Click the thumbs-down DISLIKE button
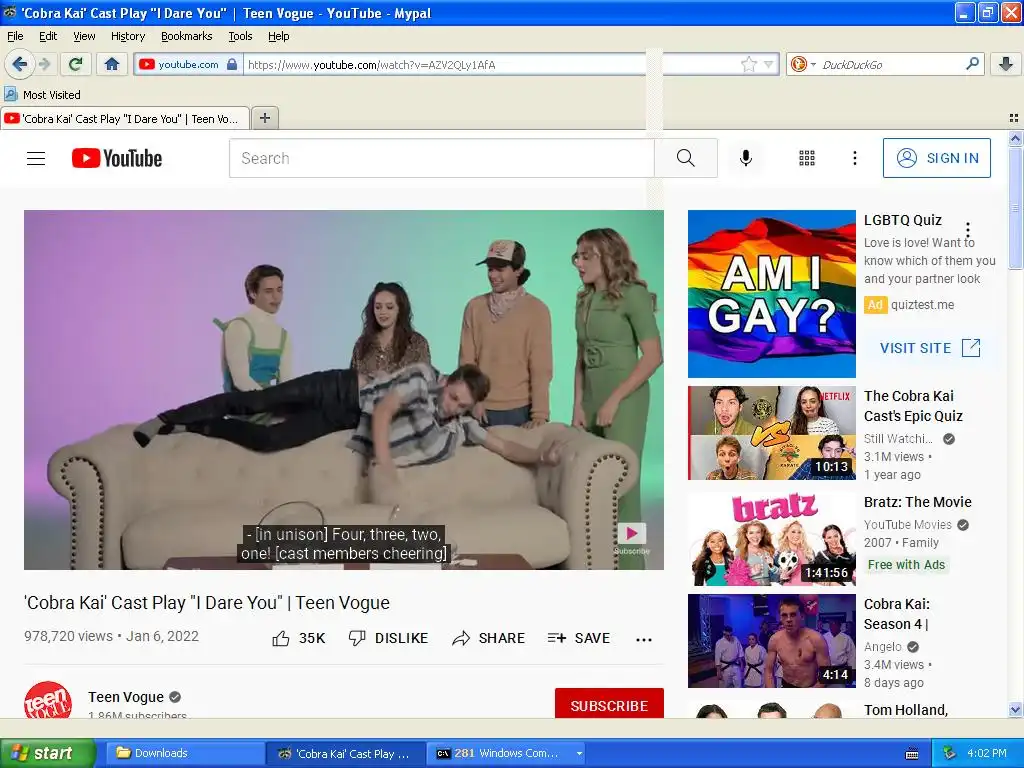Screen dimensions: 1024x768 coord(388,638)
